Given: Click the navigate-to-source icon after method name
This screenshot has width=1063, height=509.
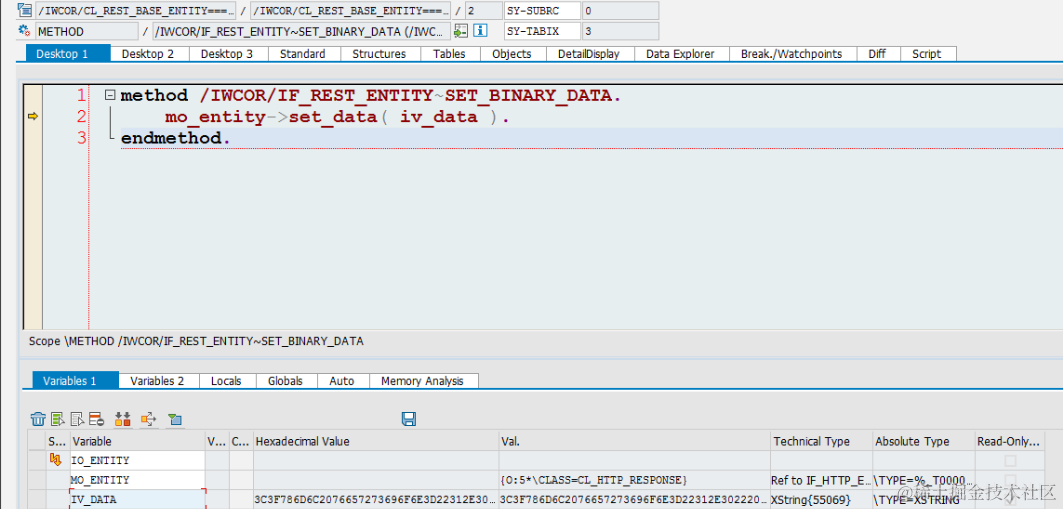Looking at the screenshot, I should coord(461,30).
